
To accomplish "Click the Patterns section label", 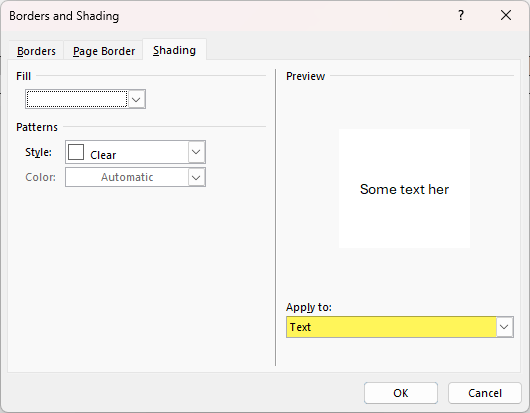I will tap(37, 127).
